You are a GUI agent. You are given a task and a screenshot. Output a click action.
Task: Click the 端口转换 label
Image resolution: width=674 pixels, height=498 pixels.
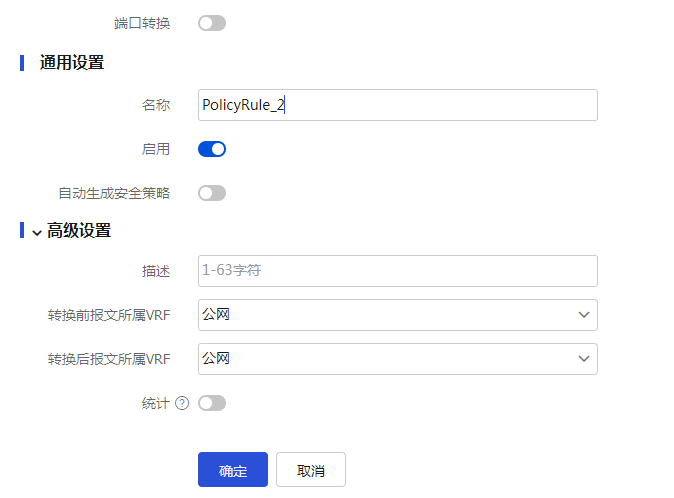point(142,23)
